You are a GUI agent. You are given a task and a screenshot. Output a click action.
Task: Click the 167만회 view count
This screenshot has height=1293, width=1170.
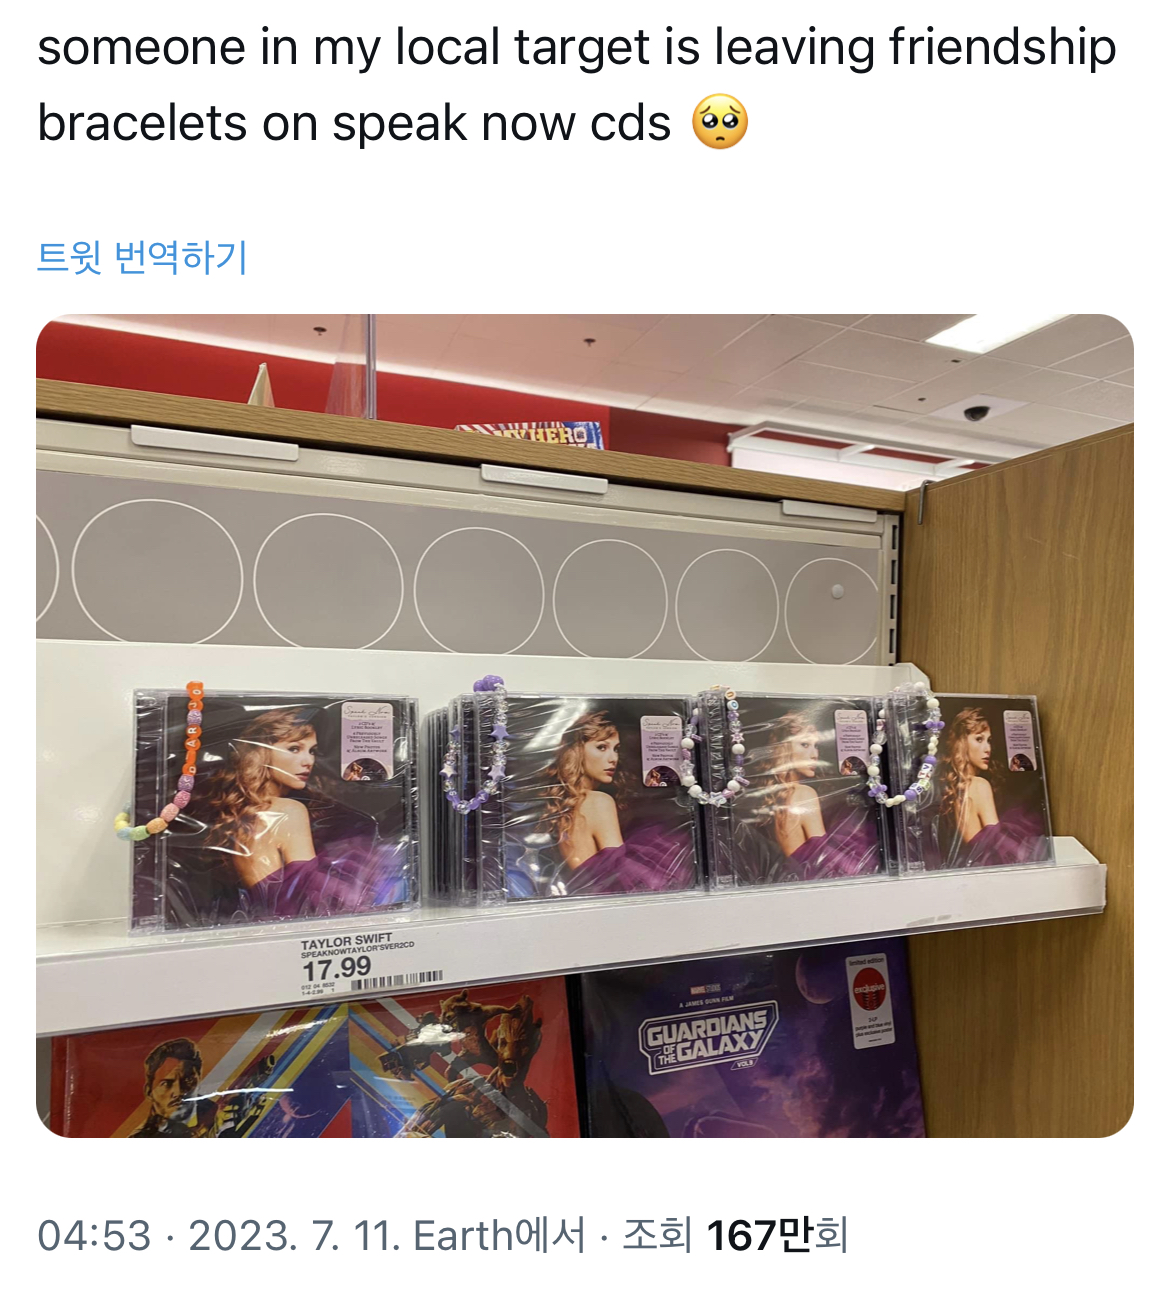coord(777,1236)
